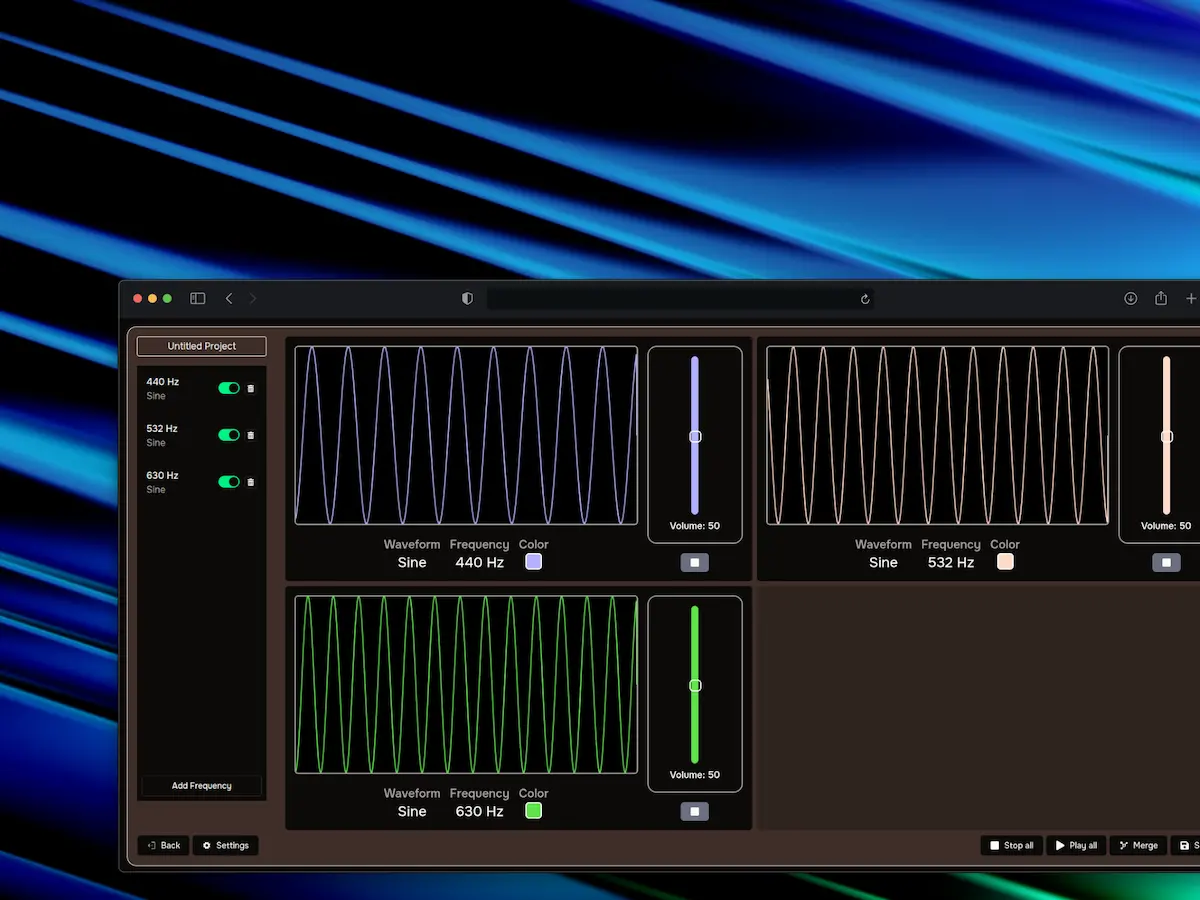Reload the page with refresh icon
This screenshot has width=1200, height=900.
click(865, 298)
